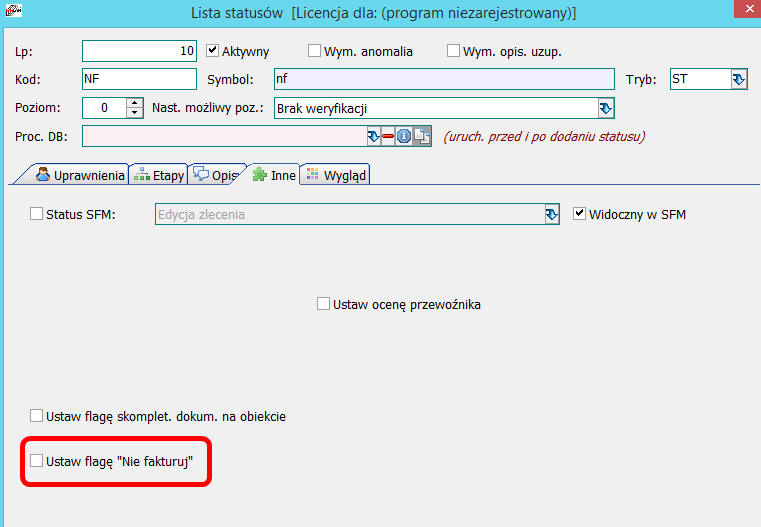Open the Proc. DB lookup arrow icon
This screenshot has height=527, width=761.
click(373, 136)
